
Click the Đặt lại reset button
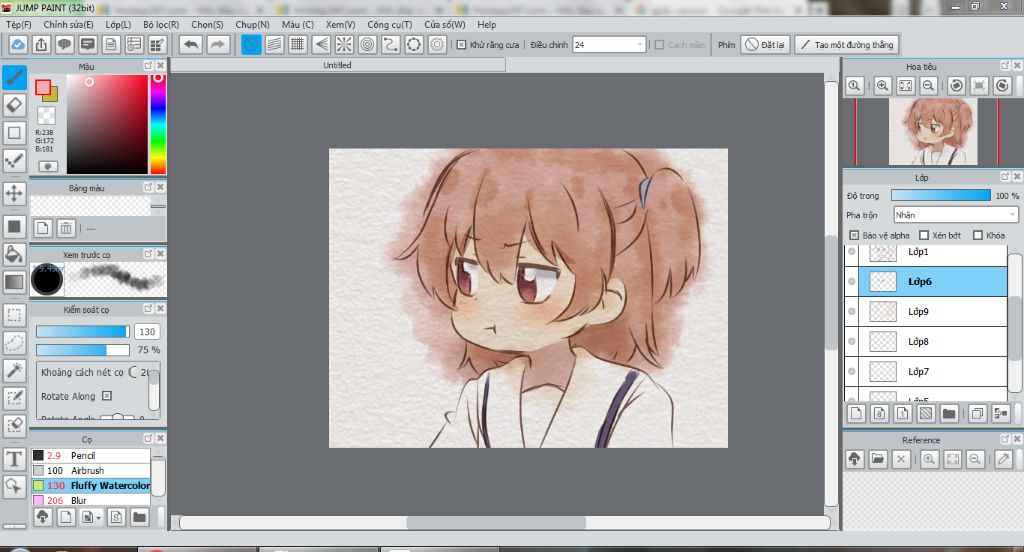(x=766, y=45)
